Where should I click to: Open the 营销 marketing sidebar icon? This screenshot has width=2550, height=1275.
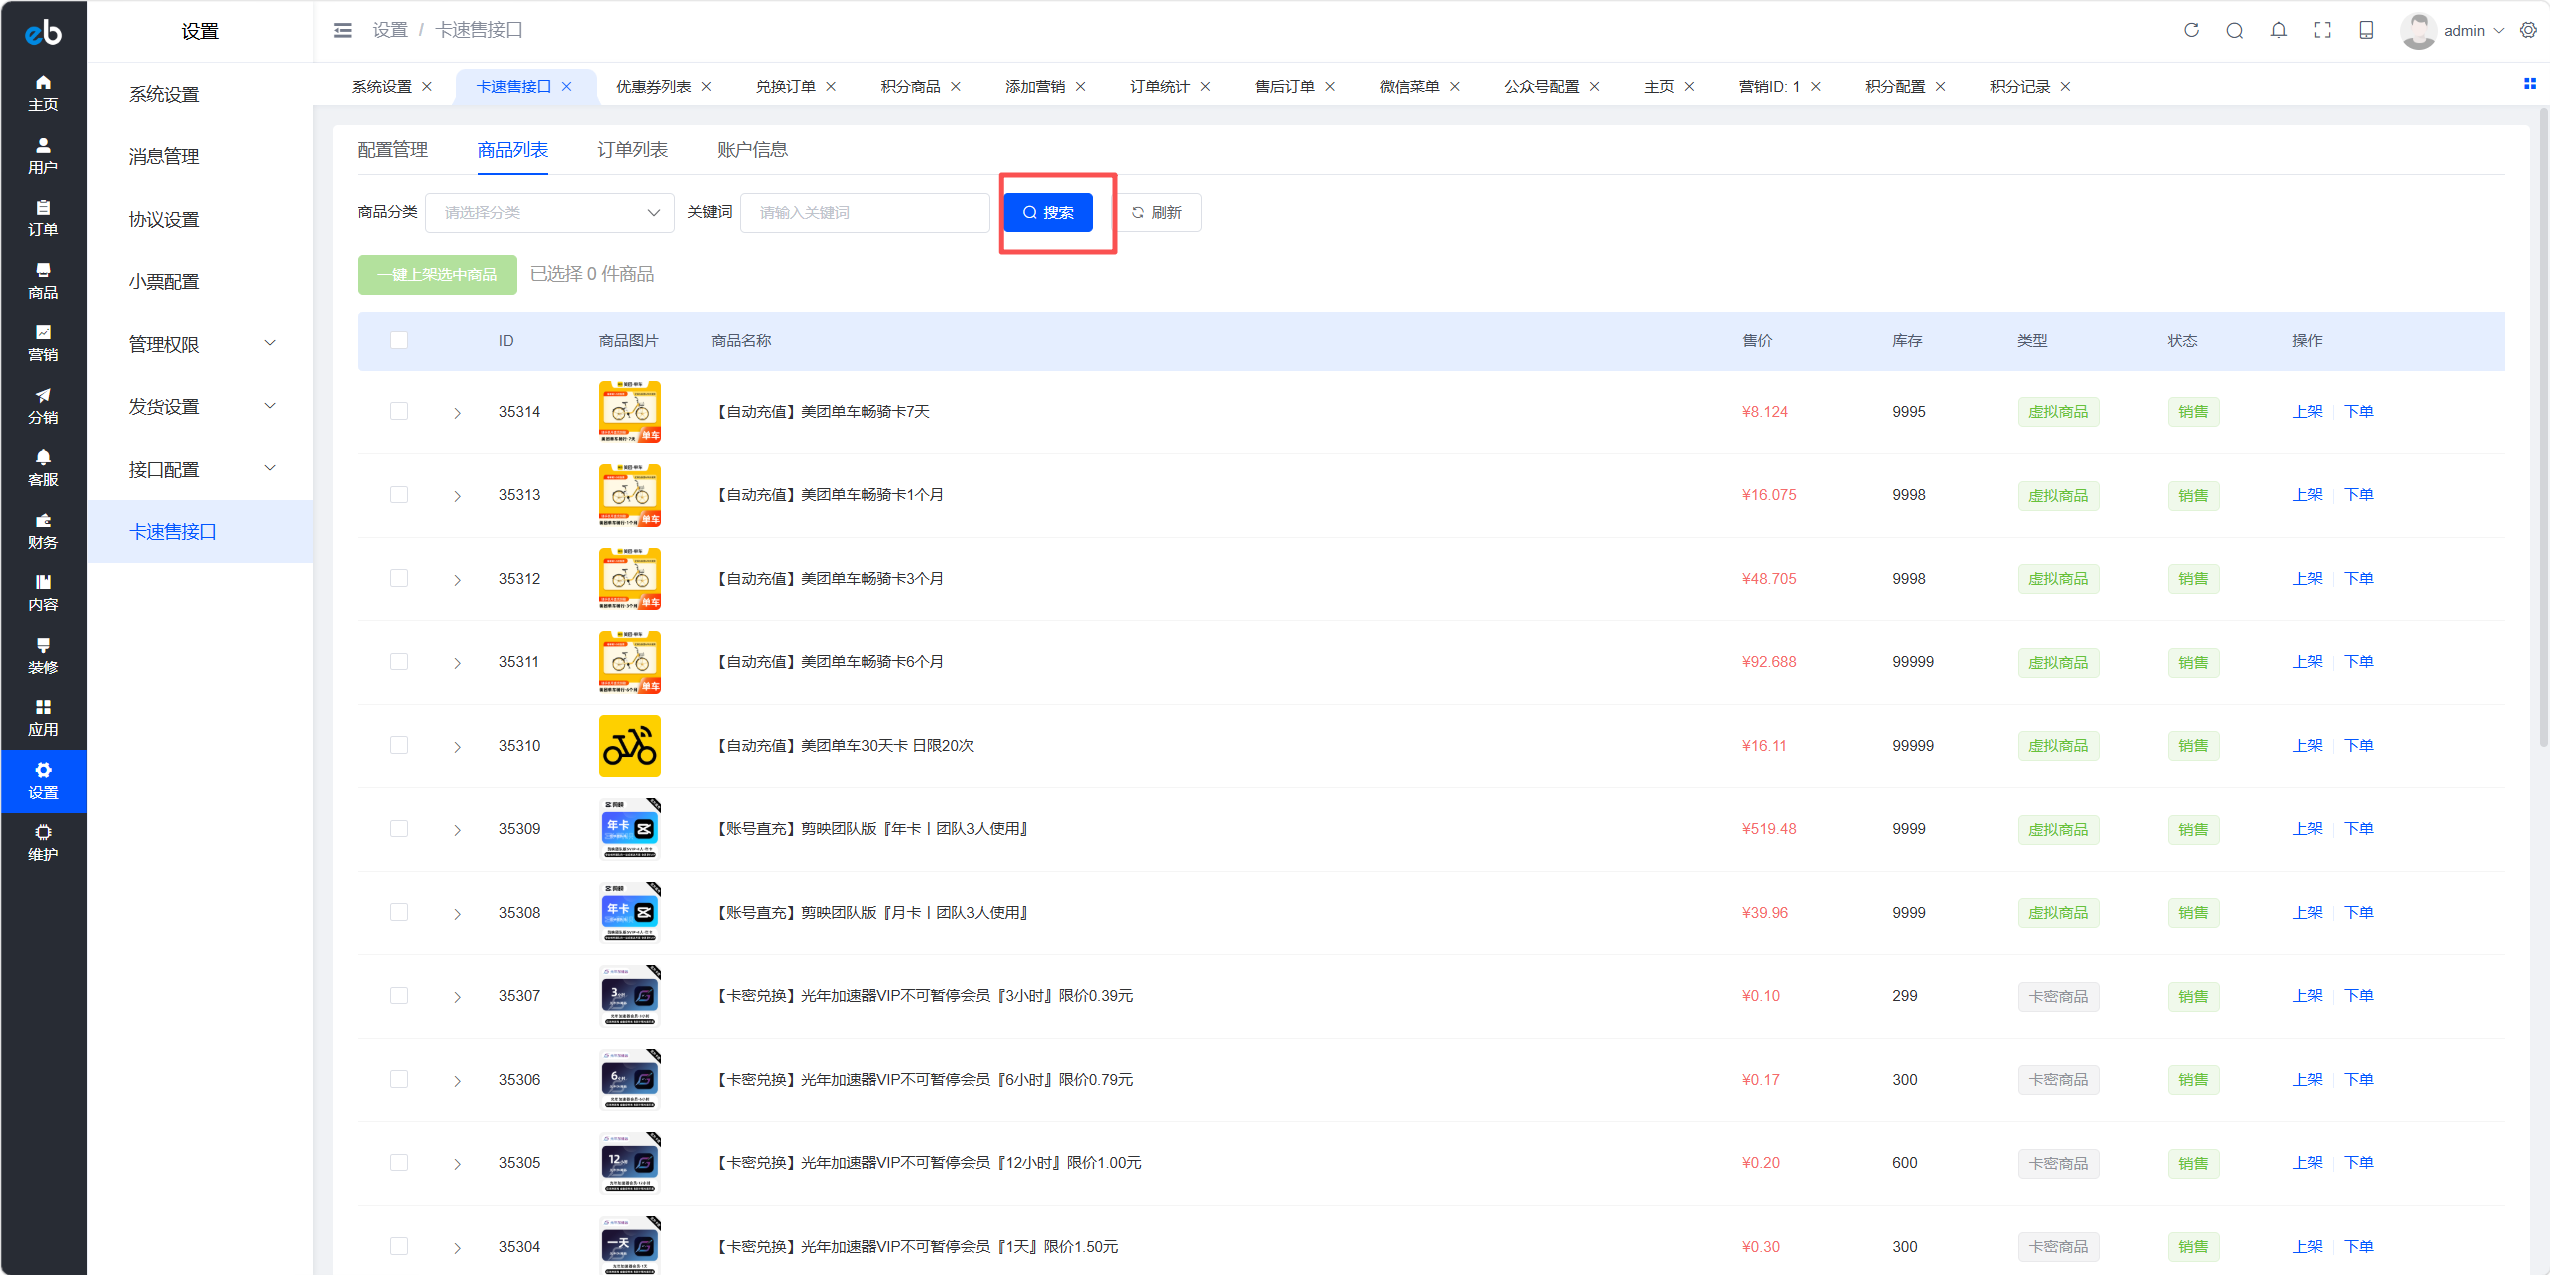43,343
